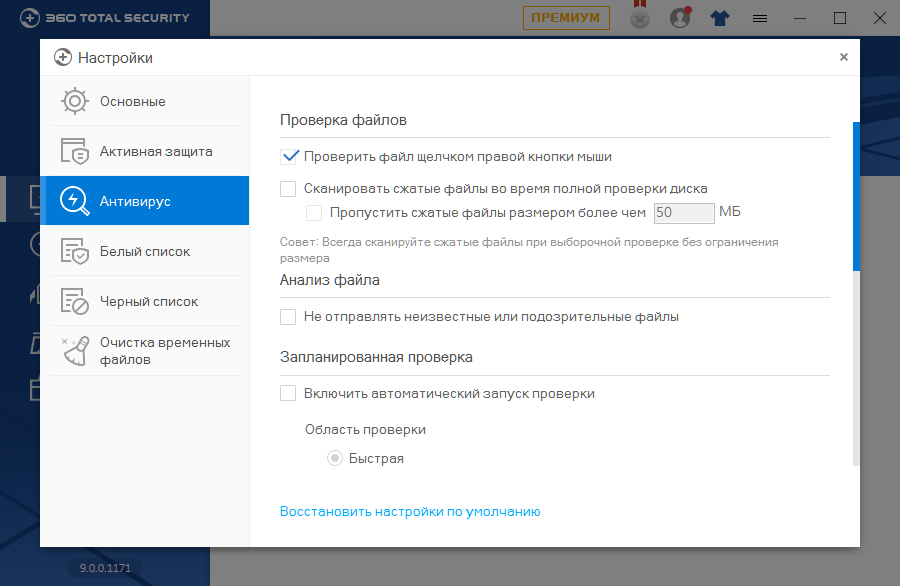The width and height of the screenshot is (900, 586).
Task: Click the Проверка файлов section heading
Action: (x=343, y=120)
